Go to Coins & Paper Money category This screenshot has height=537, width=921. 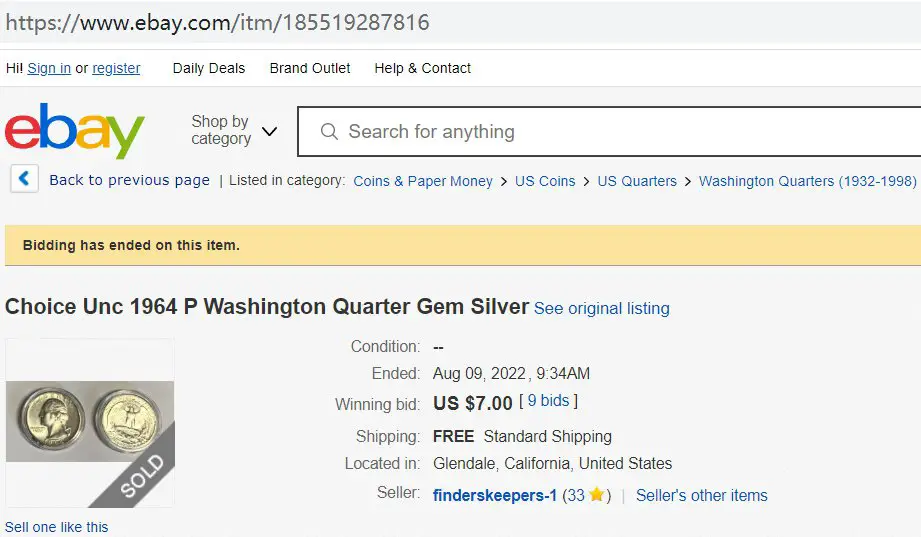[423, 181]
